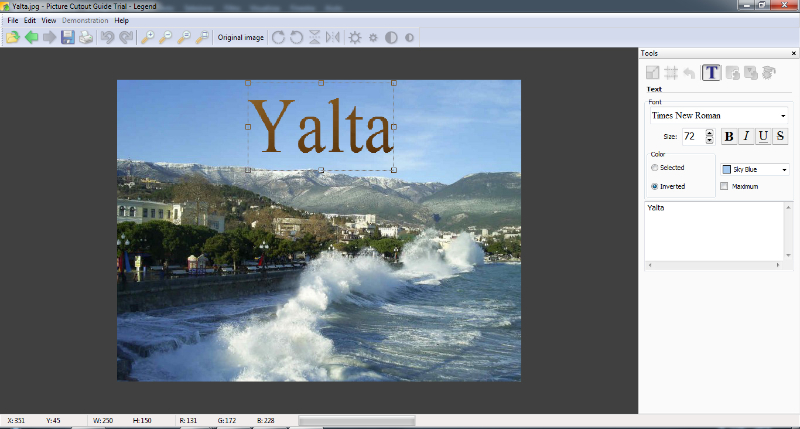The height and width of the screenshot is (429, 800).
Task: Open the Sky Blue color dropdown
Action: pos(783,170)
